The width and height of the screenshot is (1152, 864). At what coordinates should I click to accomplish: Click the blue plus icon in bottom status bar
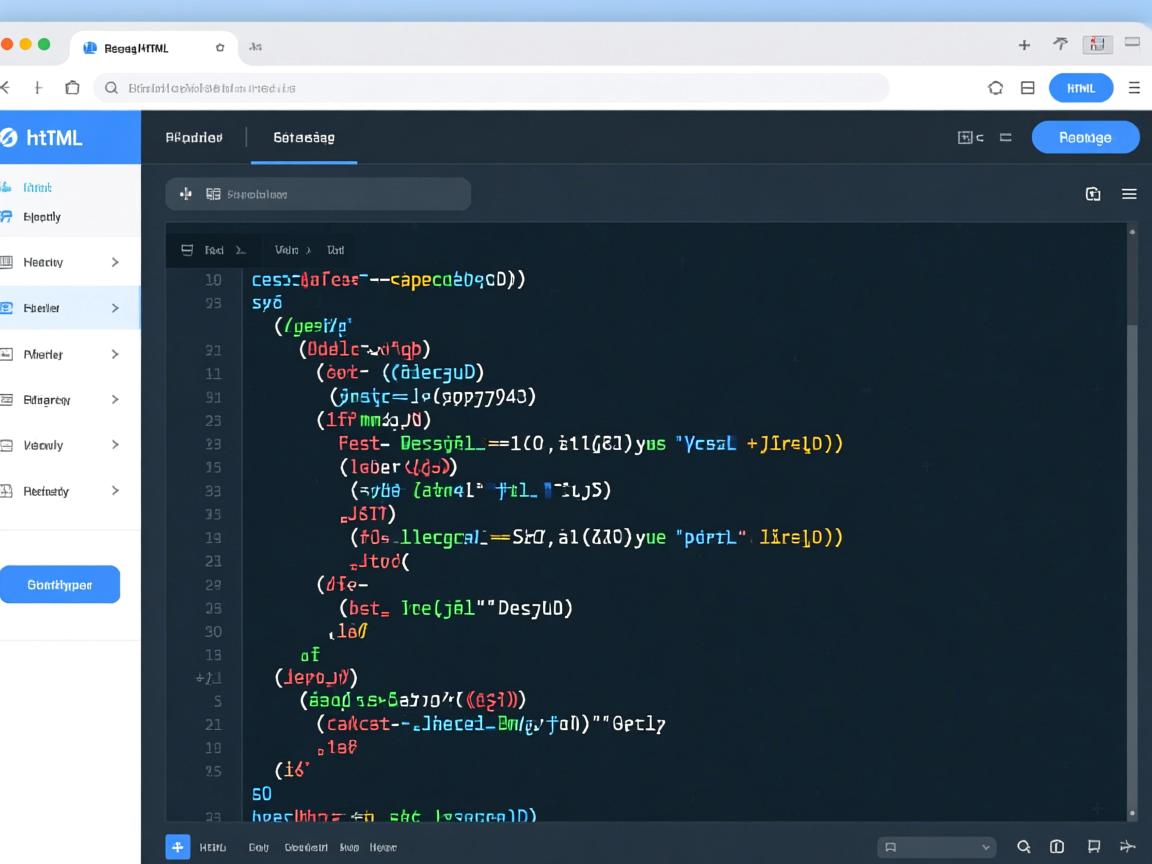coord(177,847)
